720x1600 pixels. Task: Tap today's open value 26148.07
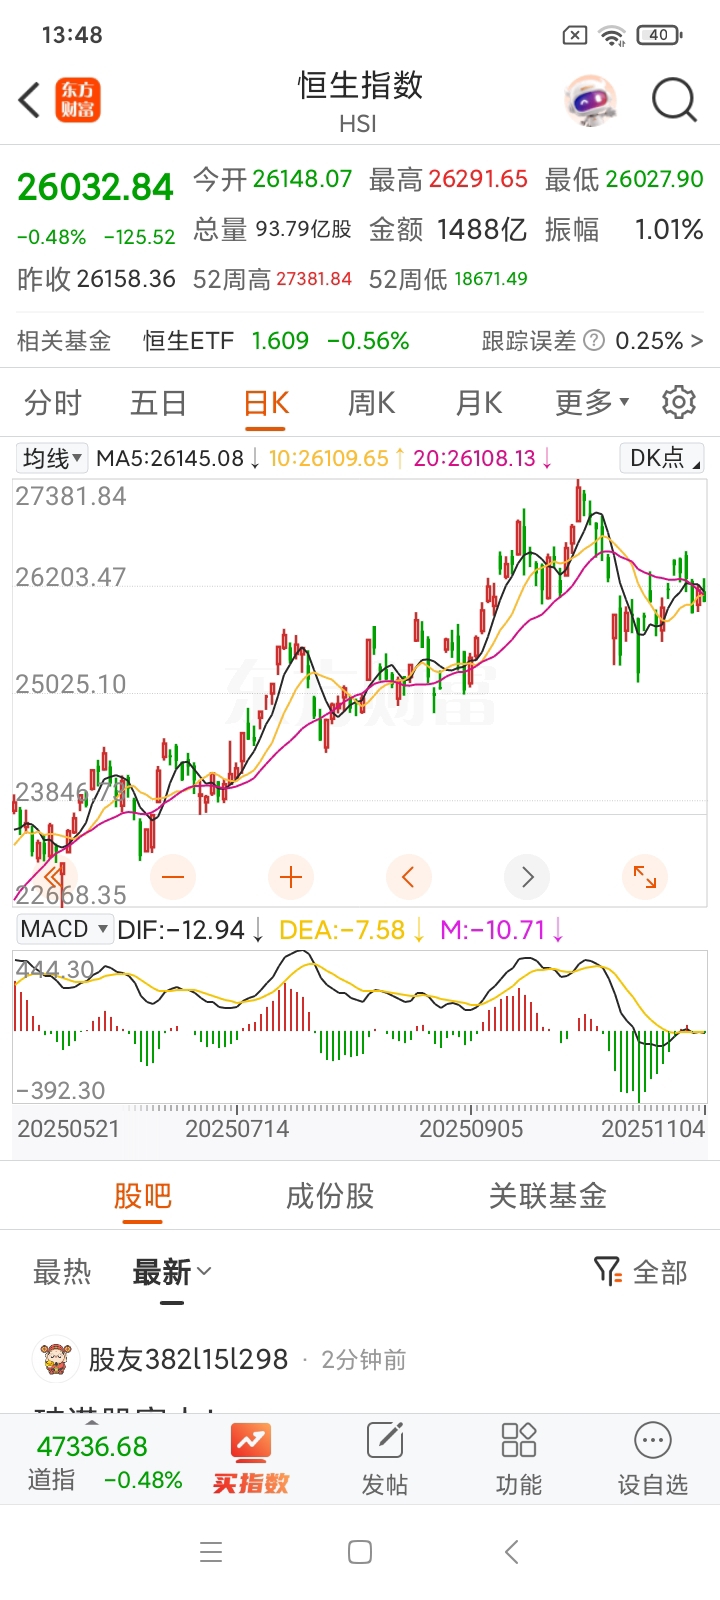(302, 179)
